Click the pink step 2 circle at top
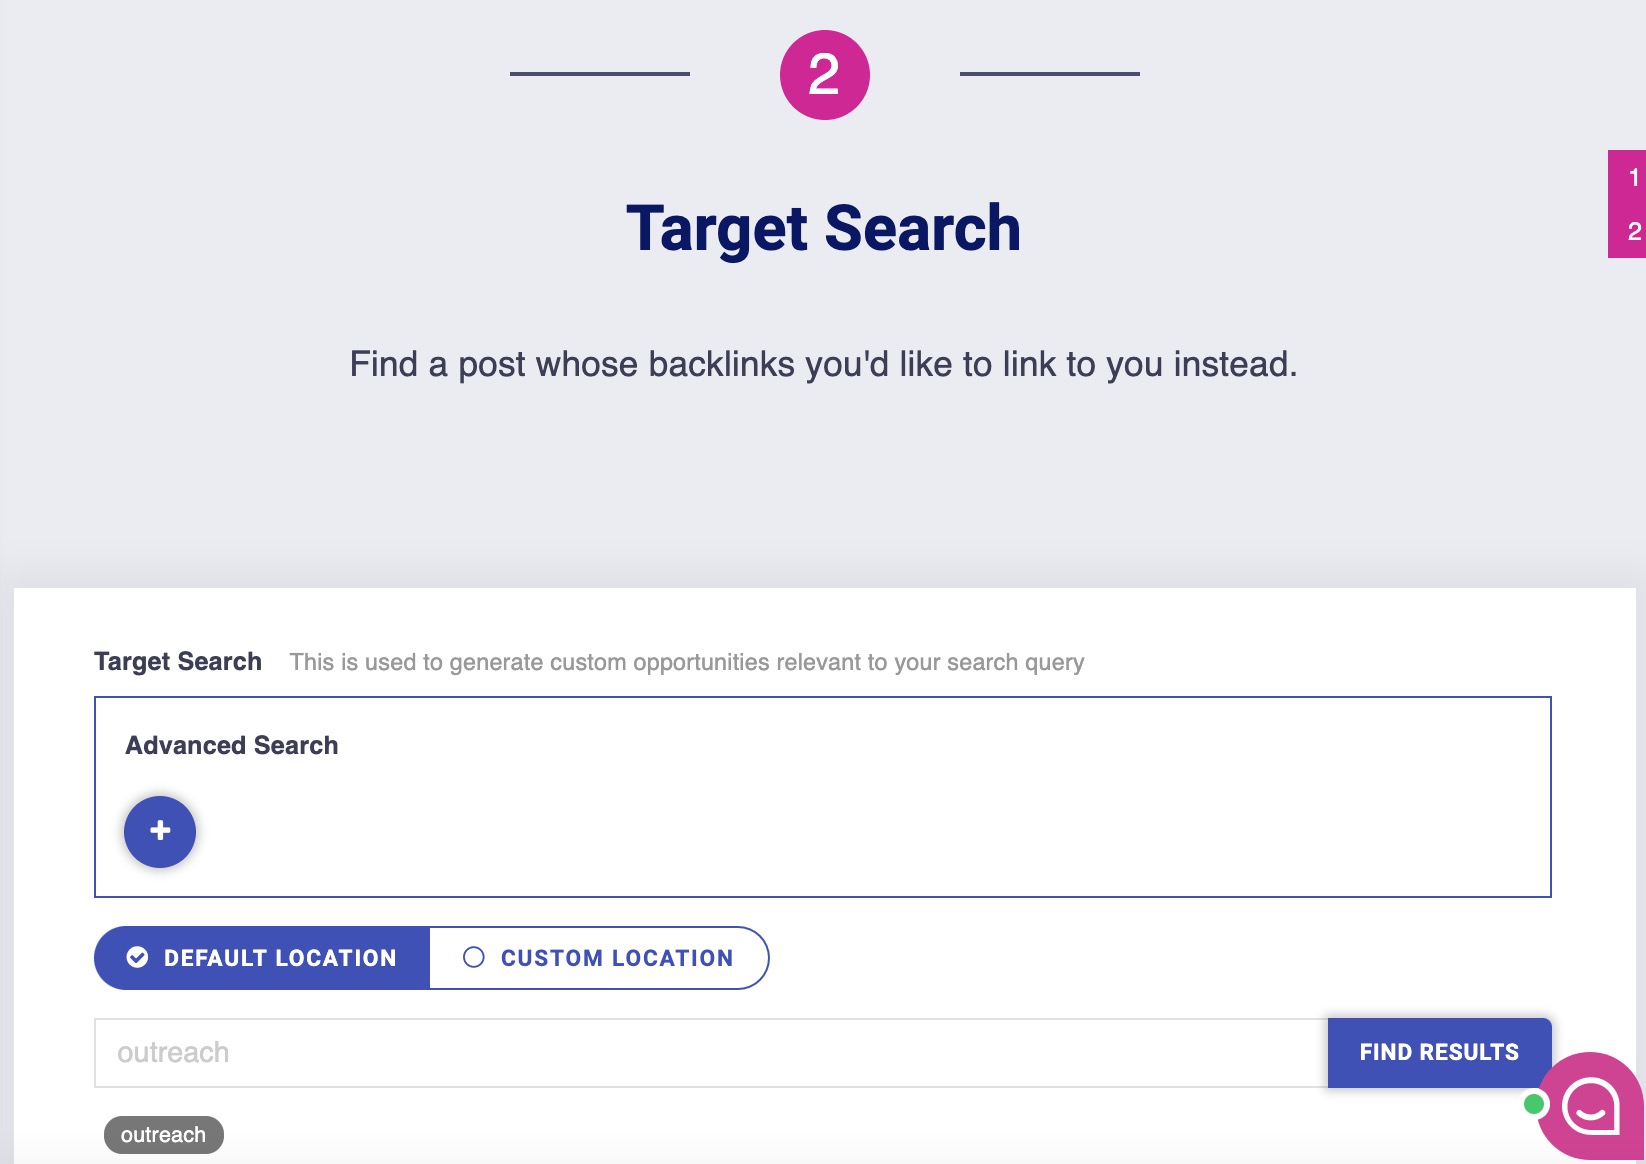Viewport: 1646px width, 1164px height. click(x=824, y=72)
